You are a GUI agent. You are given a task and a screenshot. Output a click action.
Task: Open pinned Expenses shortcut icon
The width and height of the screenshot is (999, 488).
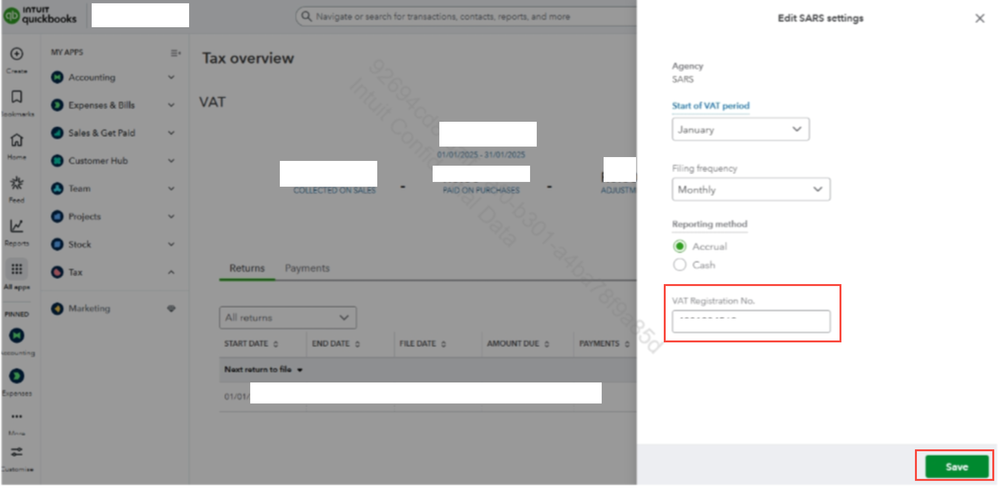(17, 376)
